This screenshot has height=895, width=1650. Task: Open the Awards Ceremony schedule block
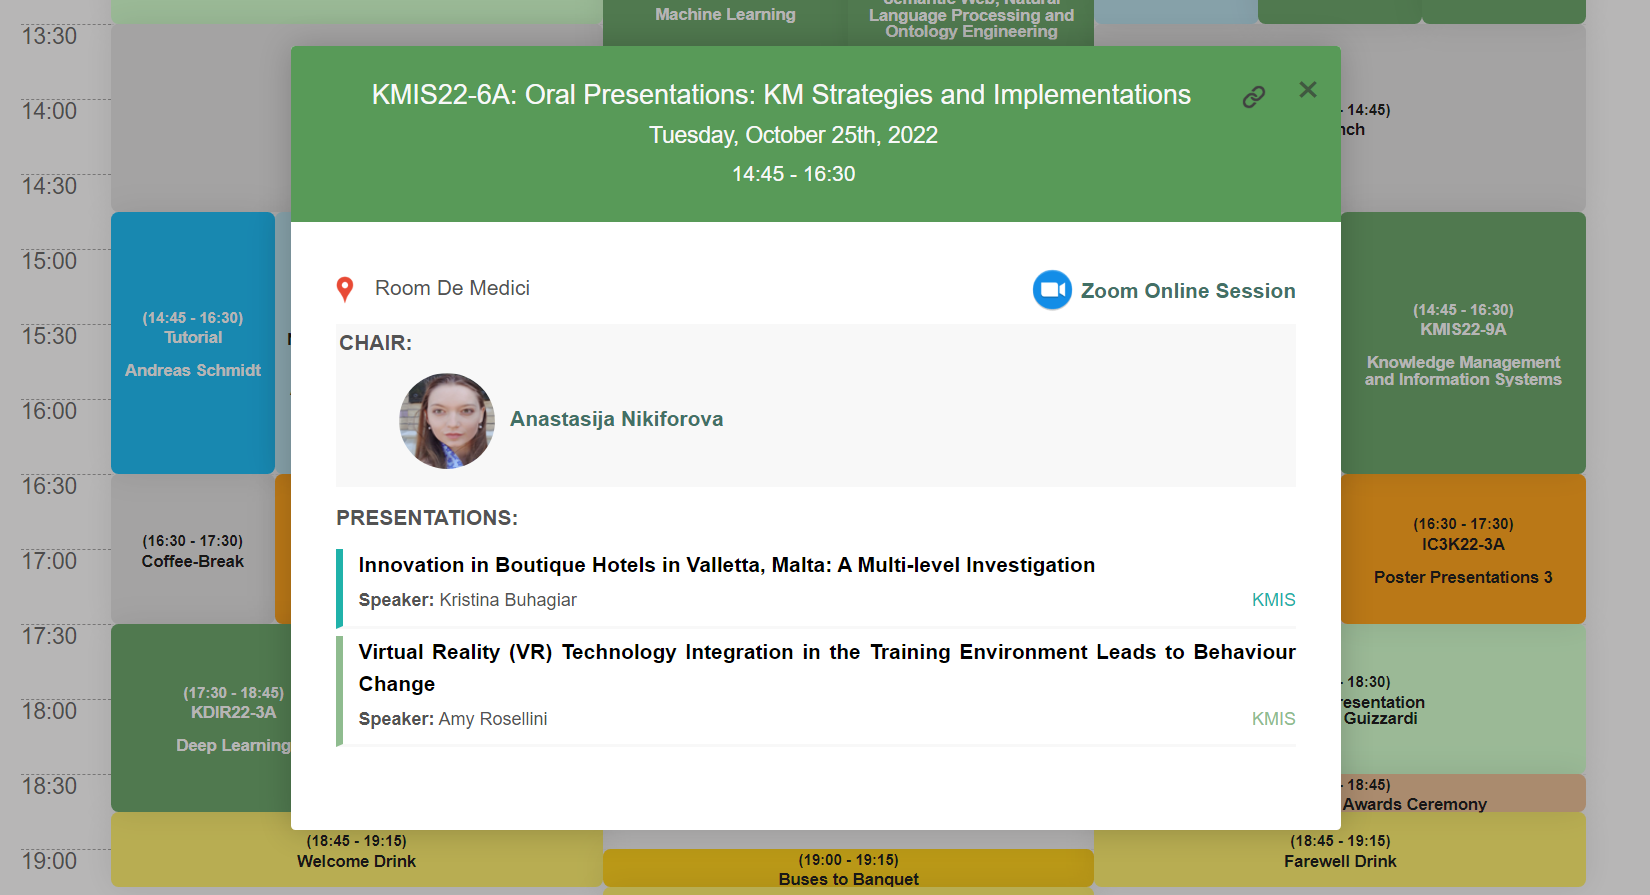coord(1462,795)
